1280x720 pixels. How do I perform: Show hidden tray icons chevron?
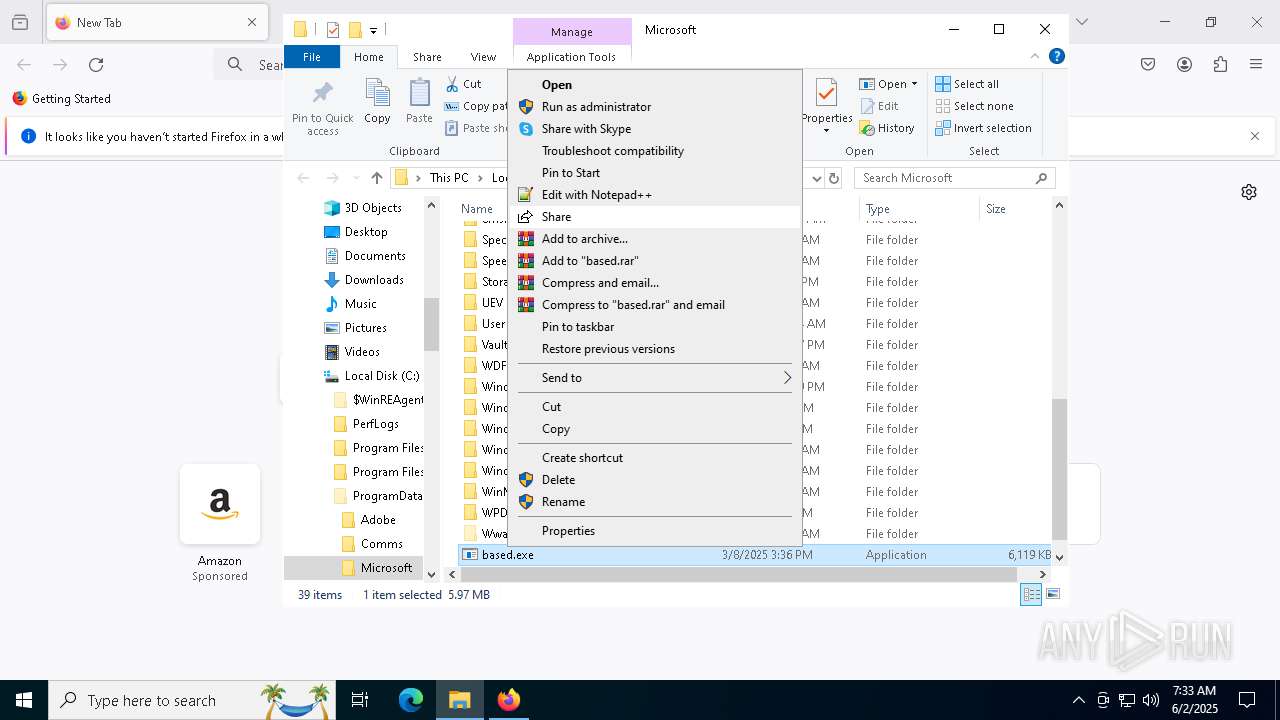pyautogui.click(x=1078, y=700)
